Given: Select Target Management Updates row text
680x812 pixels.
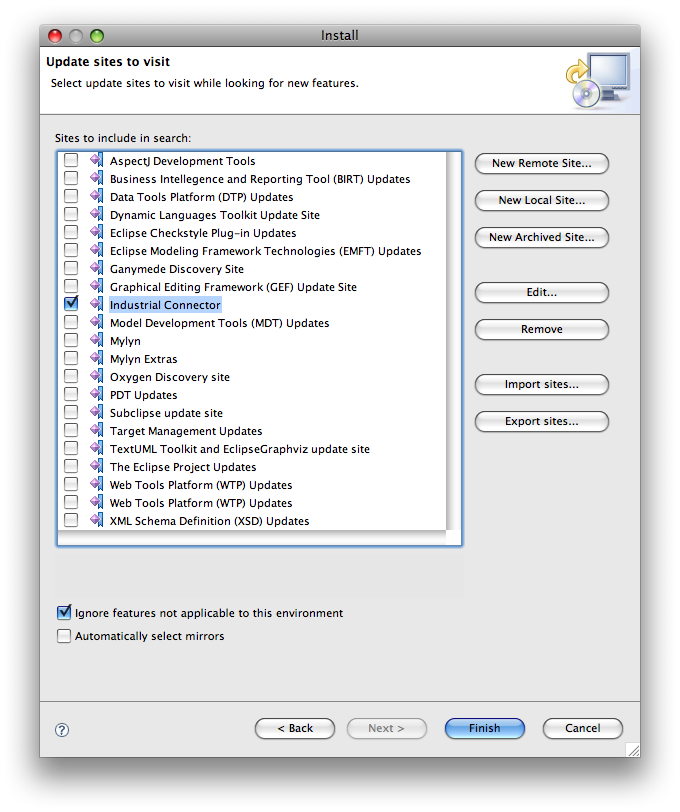Looking at the screenshot, I should [x=186, y=431].
